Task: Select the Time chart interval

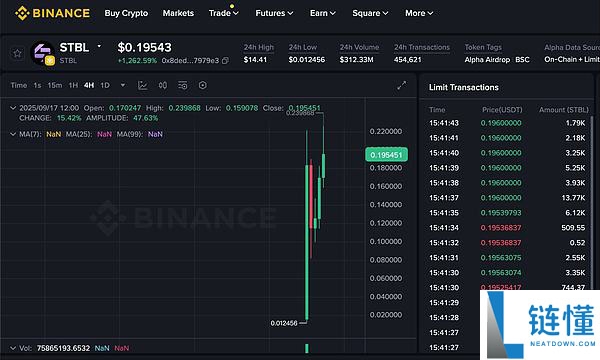Action: coord(19,85)
